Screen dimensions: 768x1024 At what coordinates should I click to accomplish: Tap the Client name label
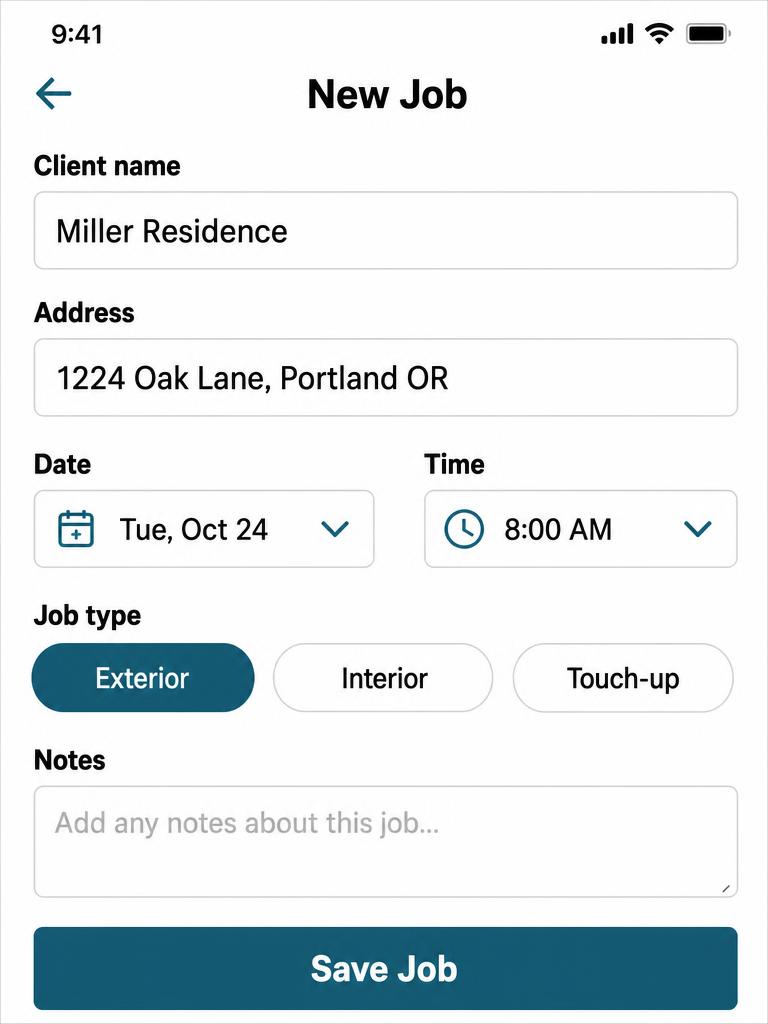[x=107, y=166]
